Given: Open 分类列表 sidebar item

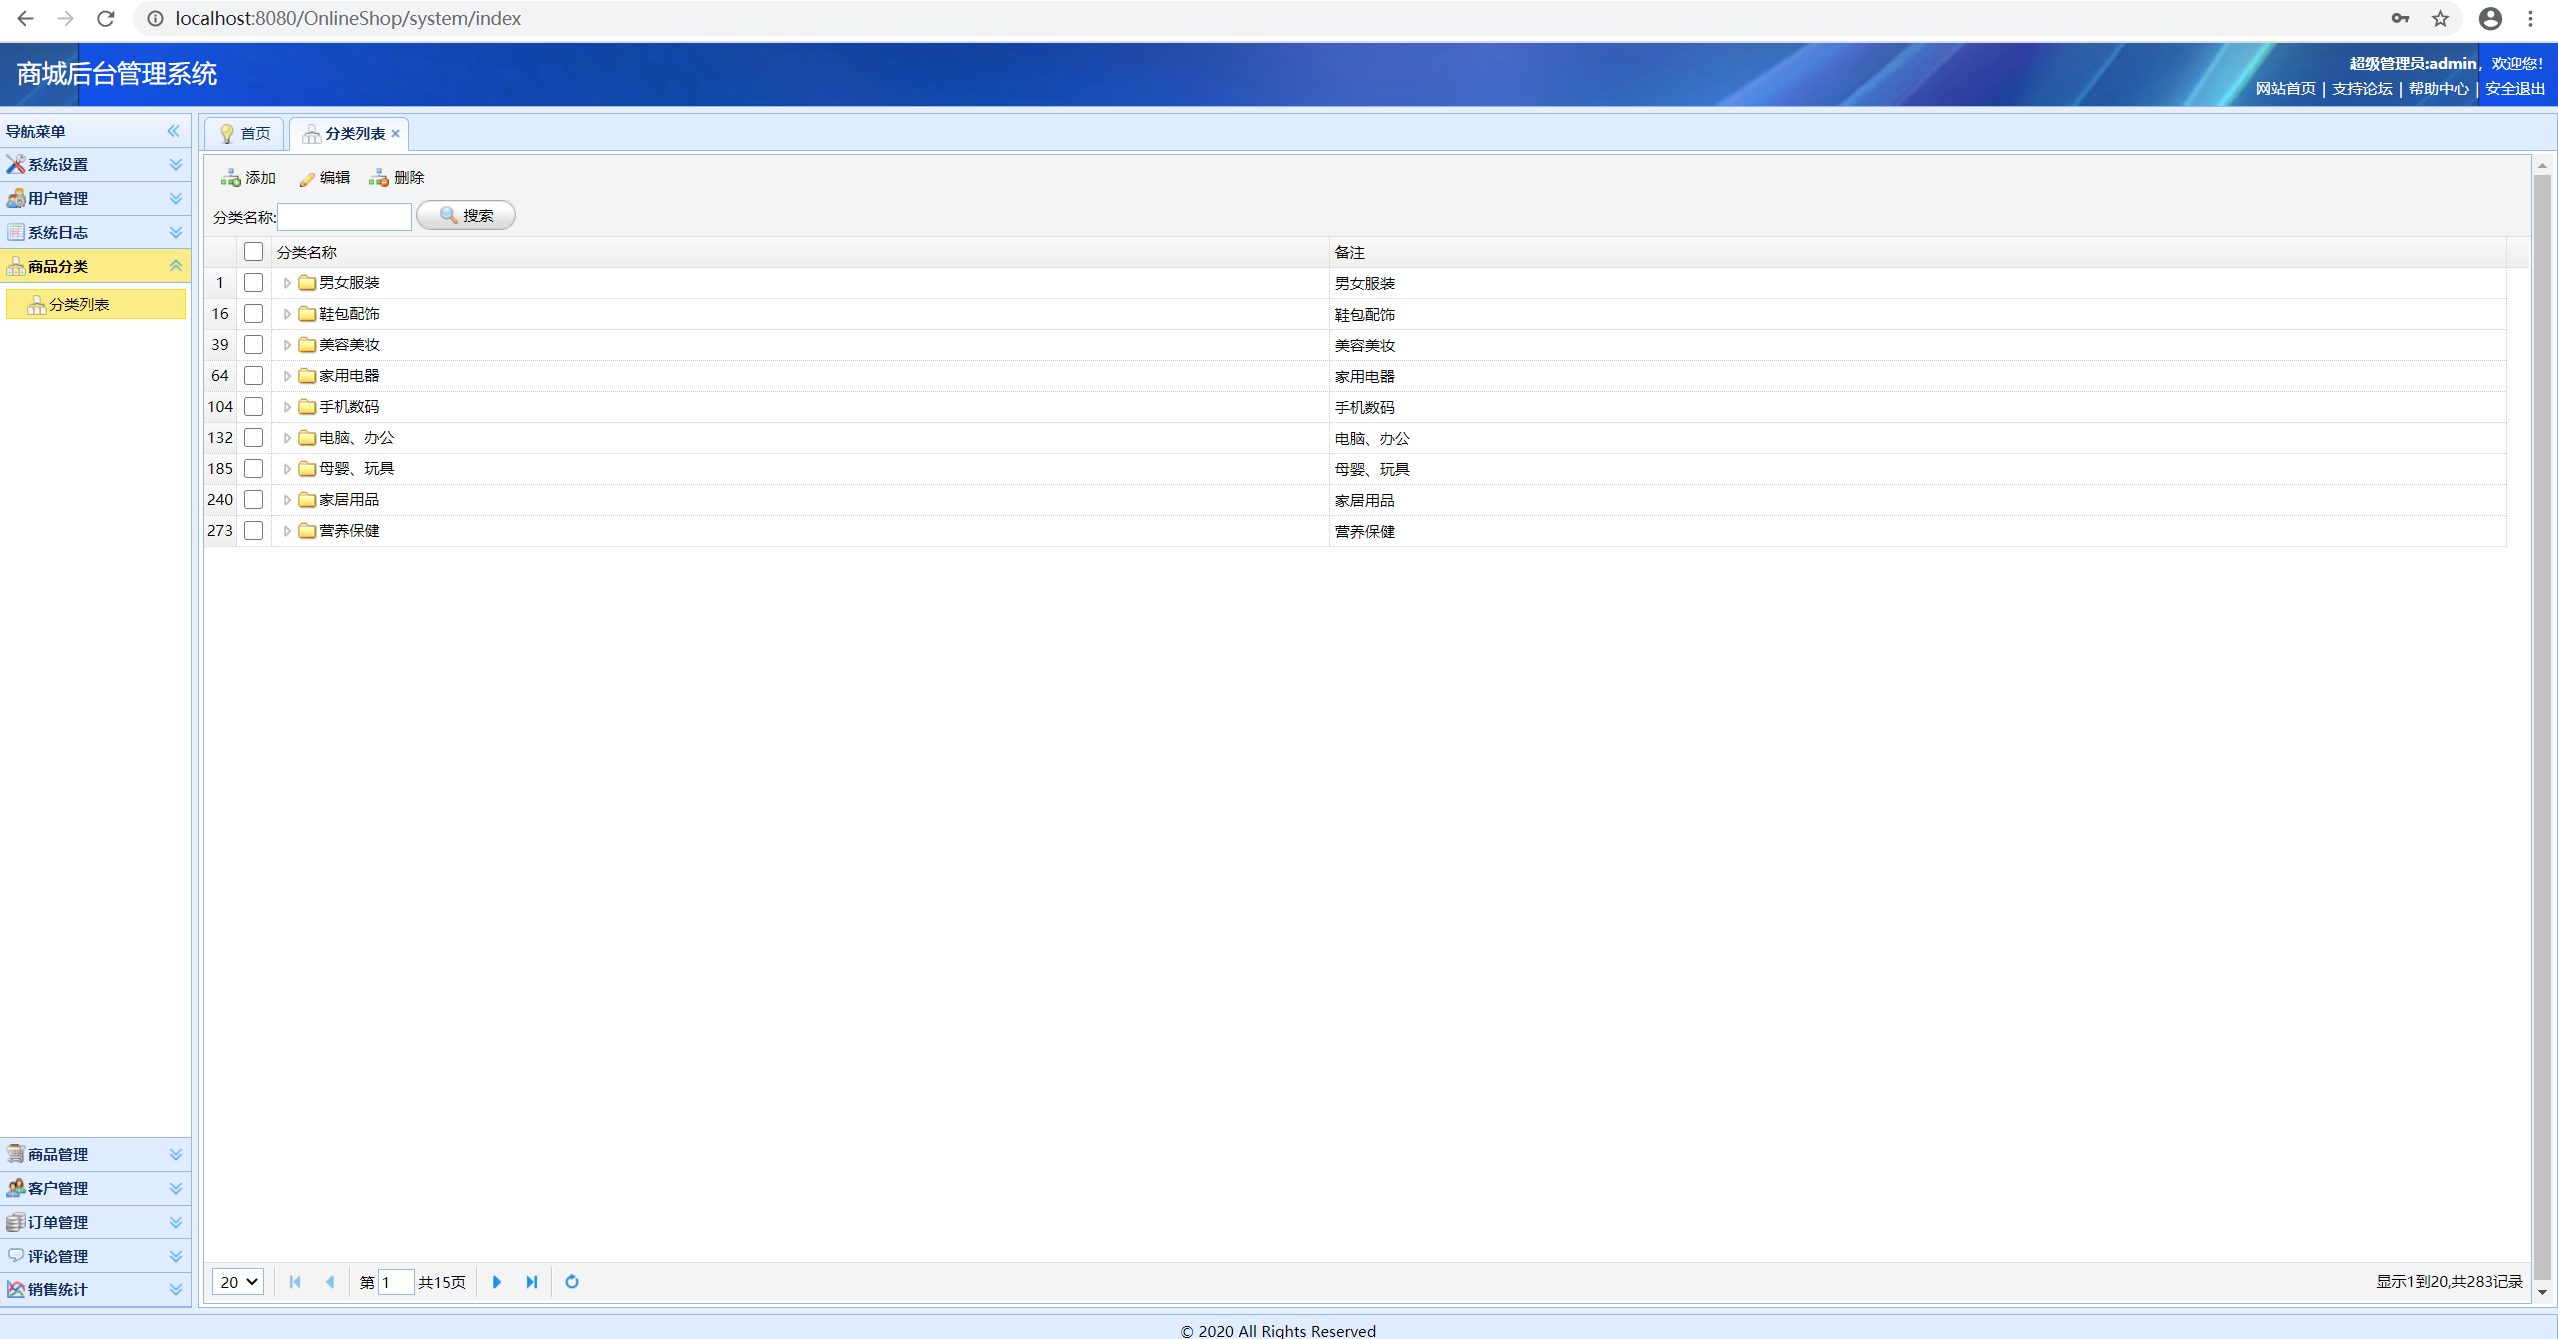Looking at the screenshot, I should 96,304.
